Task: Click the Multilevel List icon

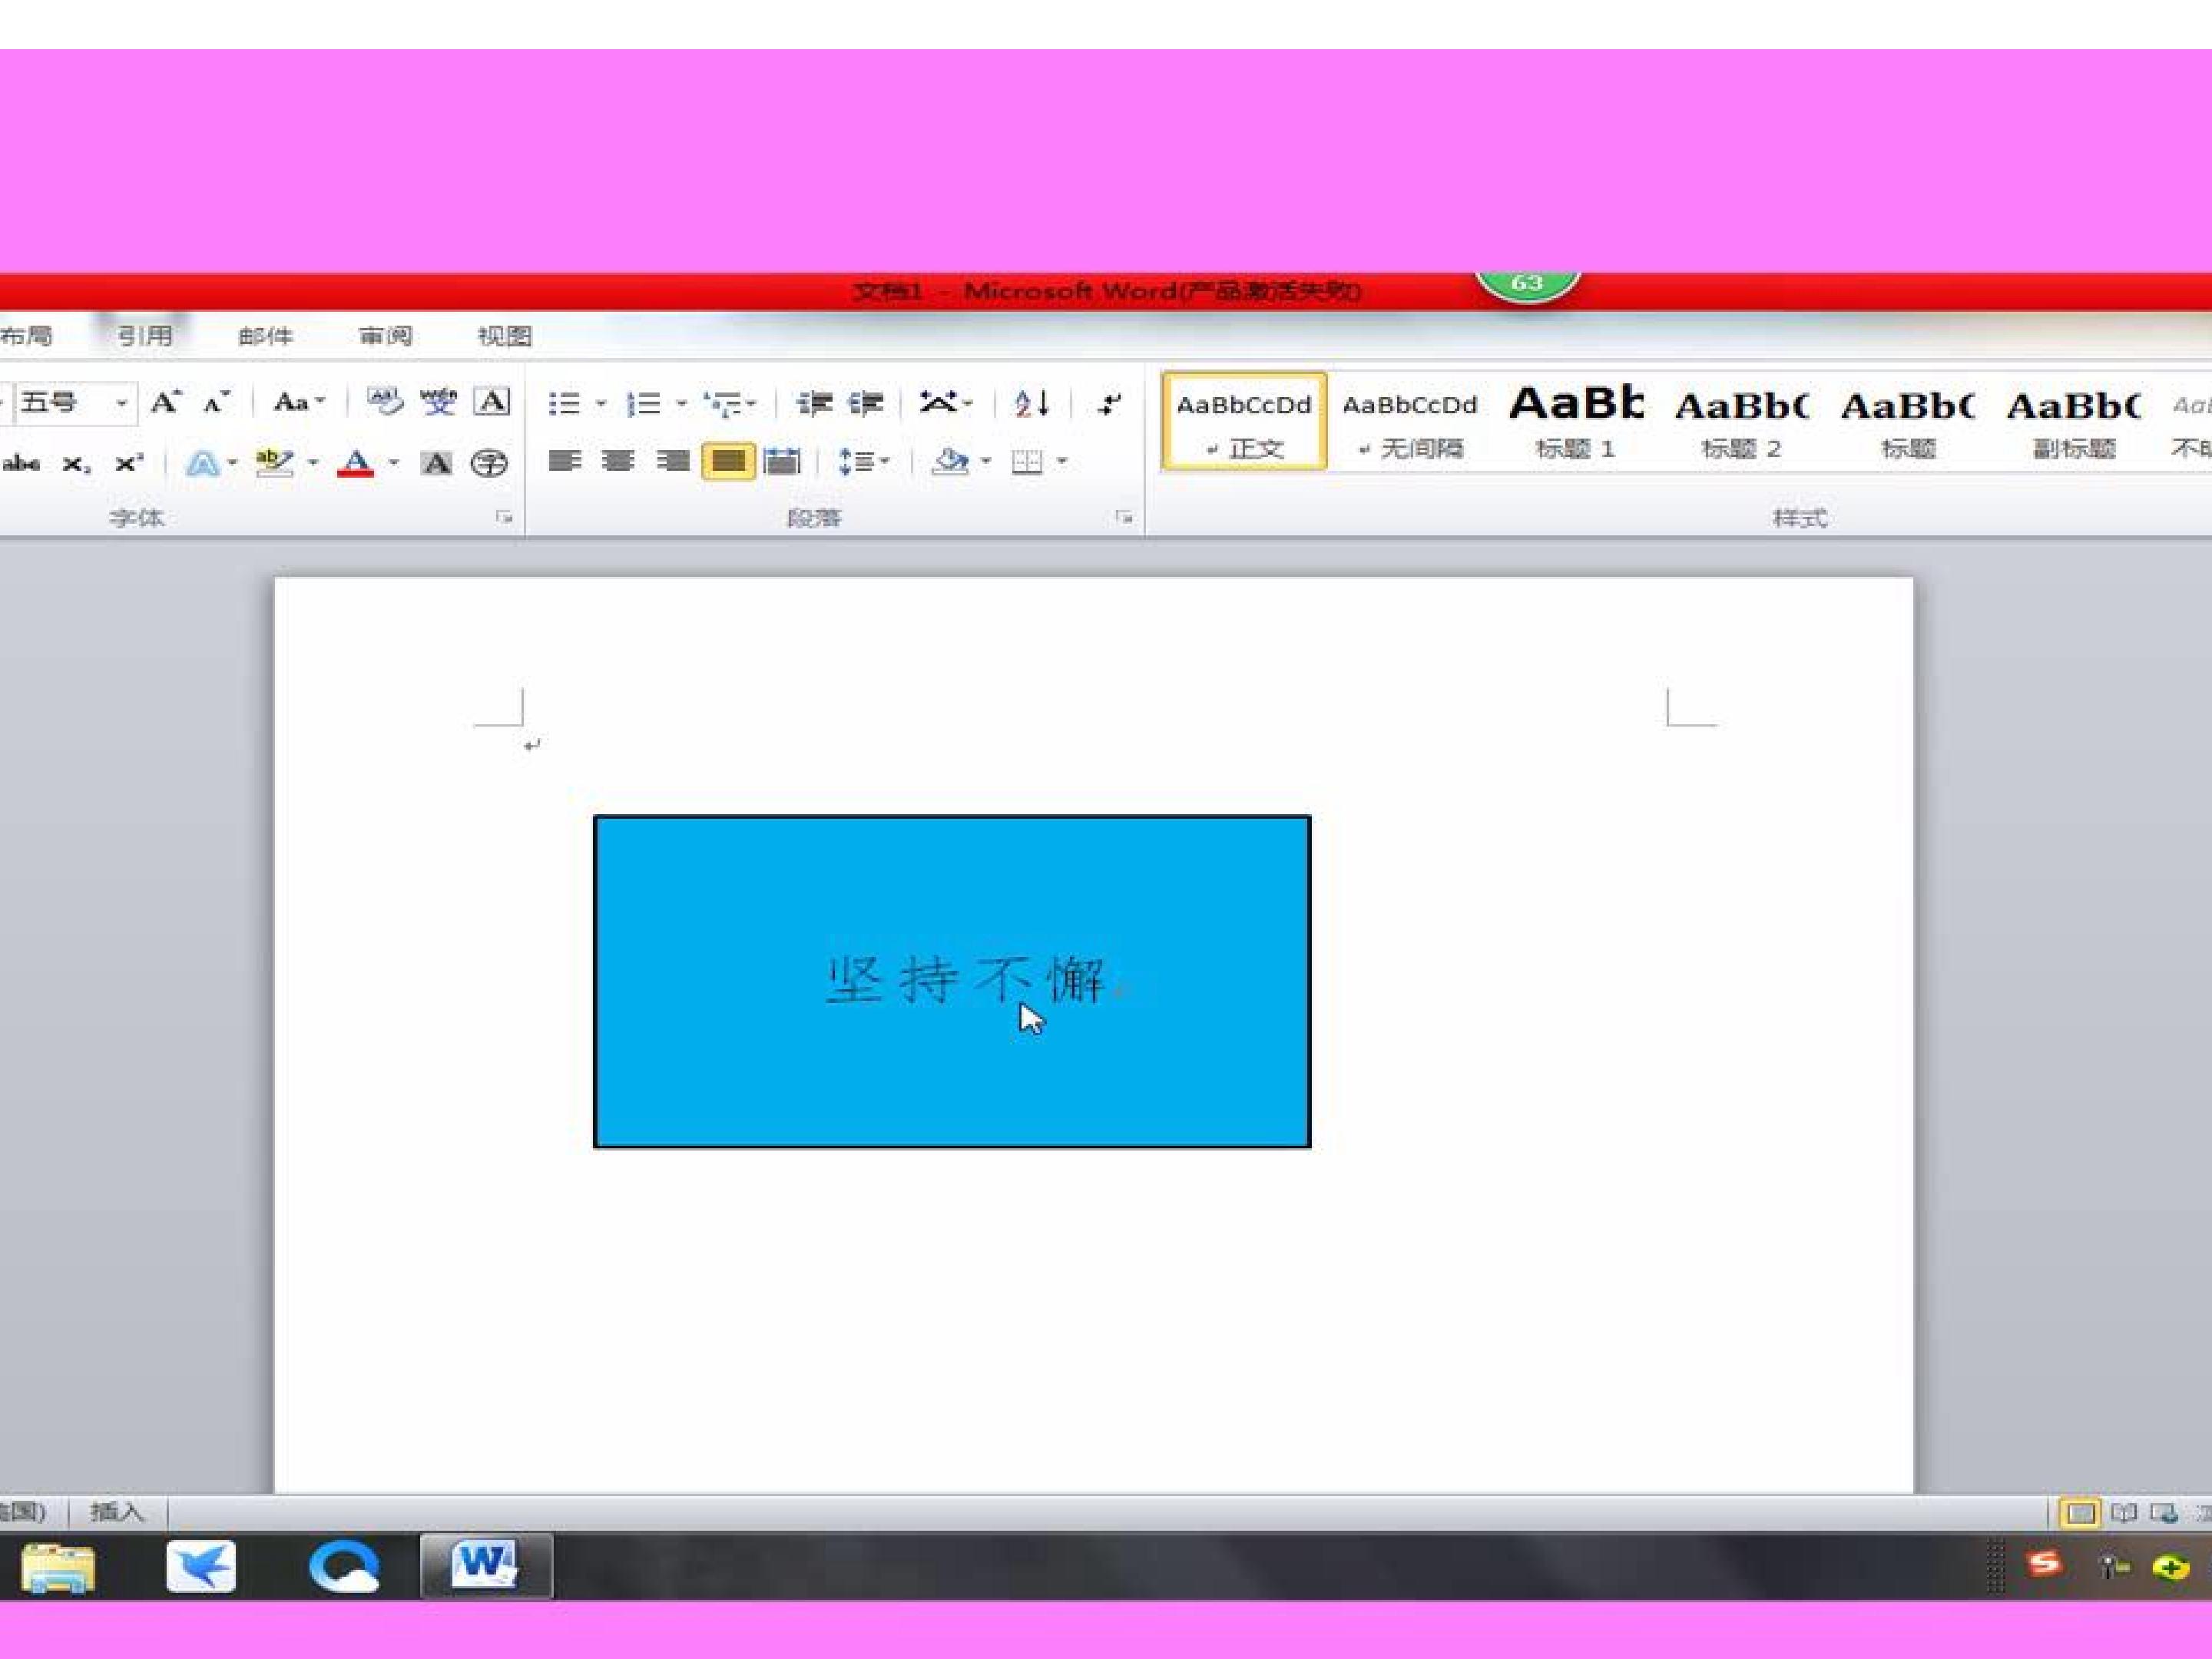Action: [x=723, y=404]
